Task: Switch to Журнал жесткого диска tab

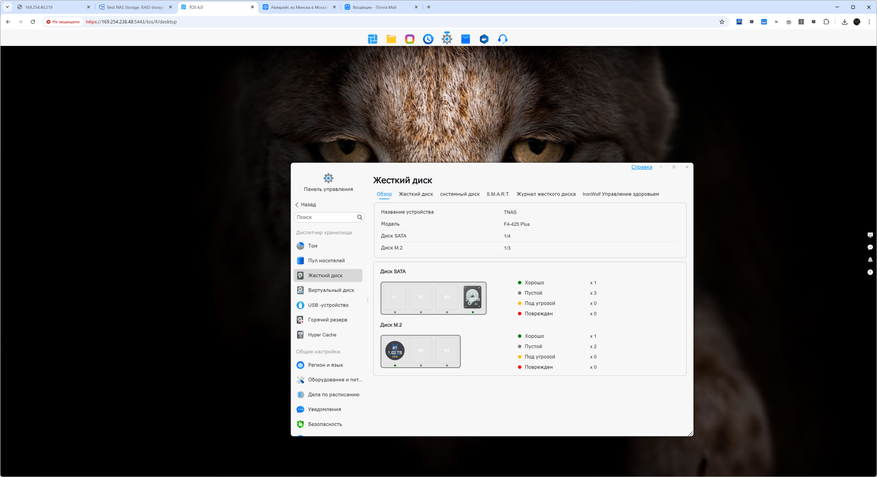Action: (x=546, y=194)
